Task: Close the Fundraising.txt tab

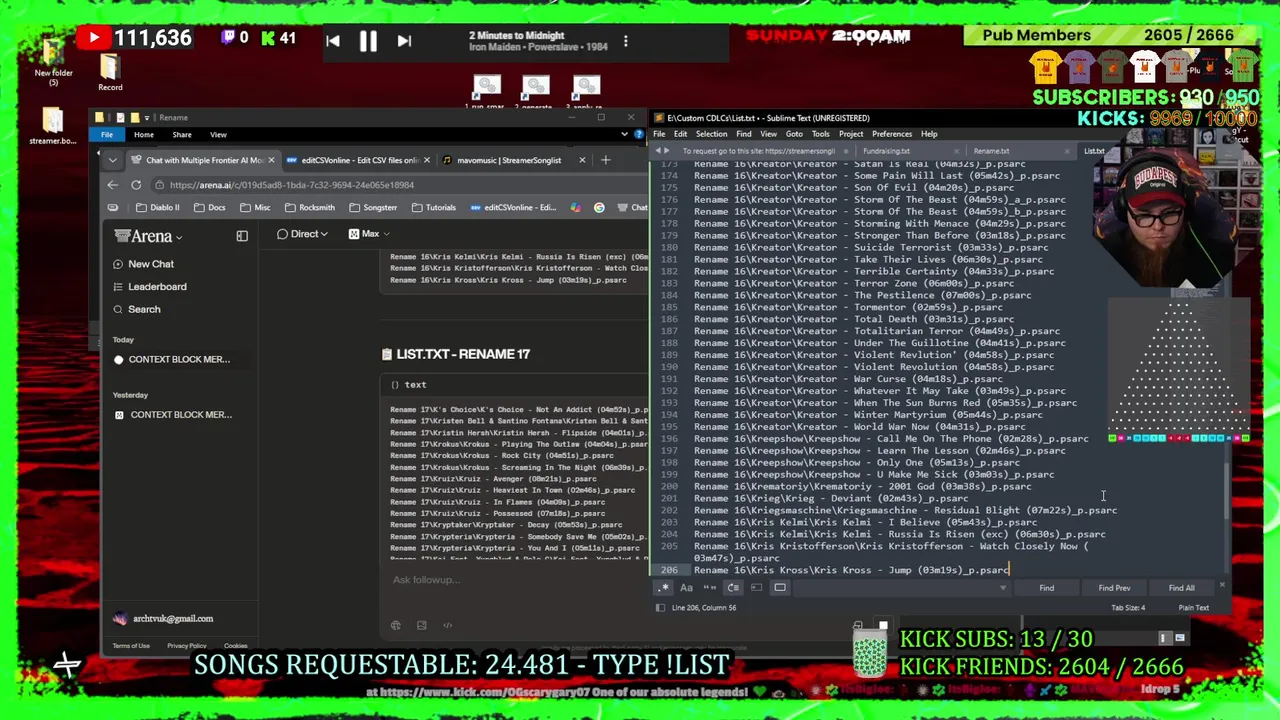Action: (956, 151)
